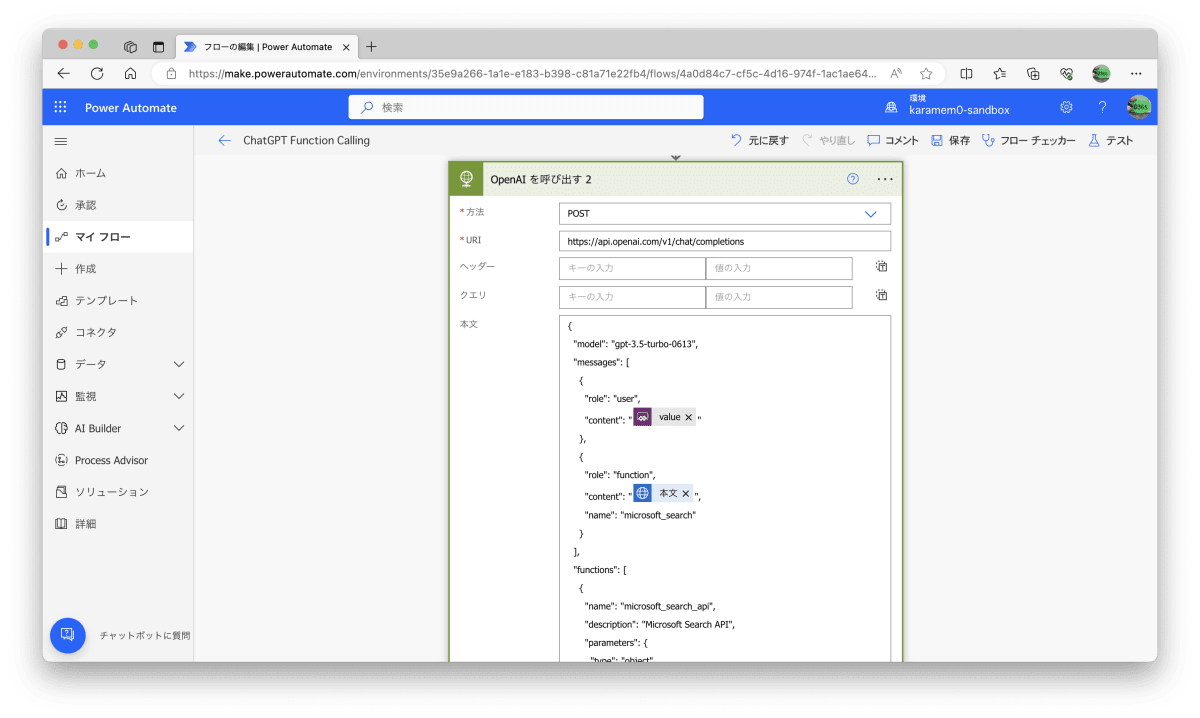Go to browser home page

point(130,73)
